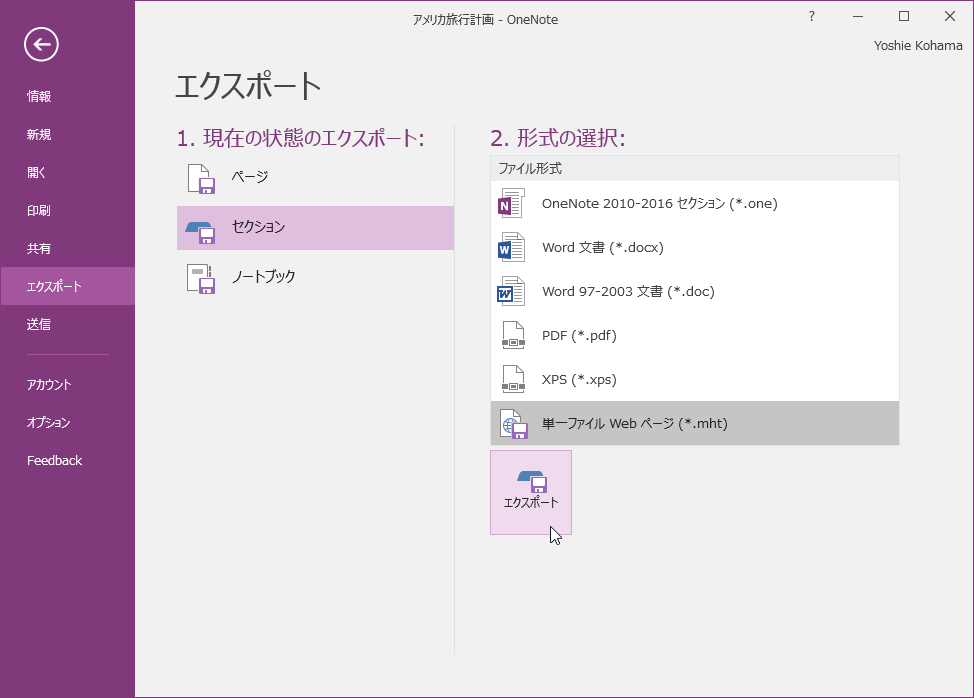Click Feedback in the sidebar

click(54, 460)
